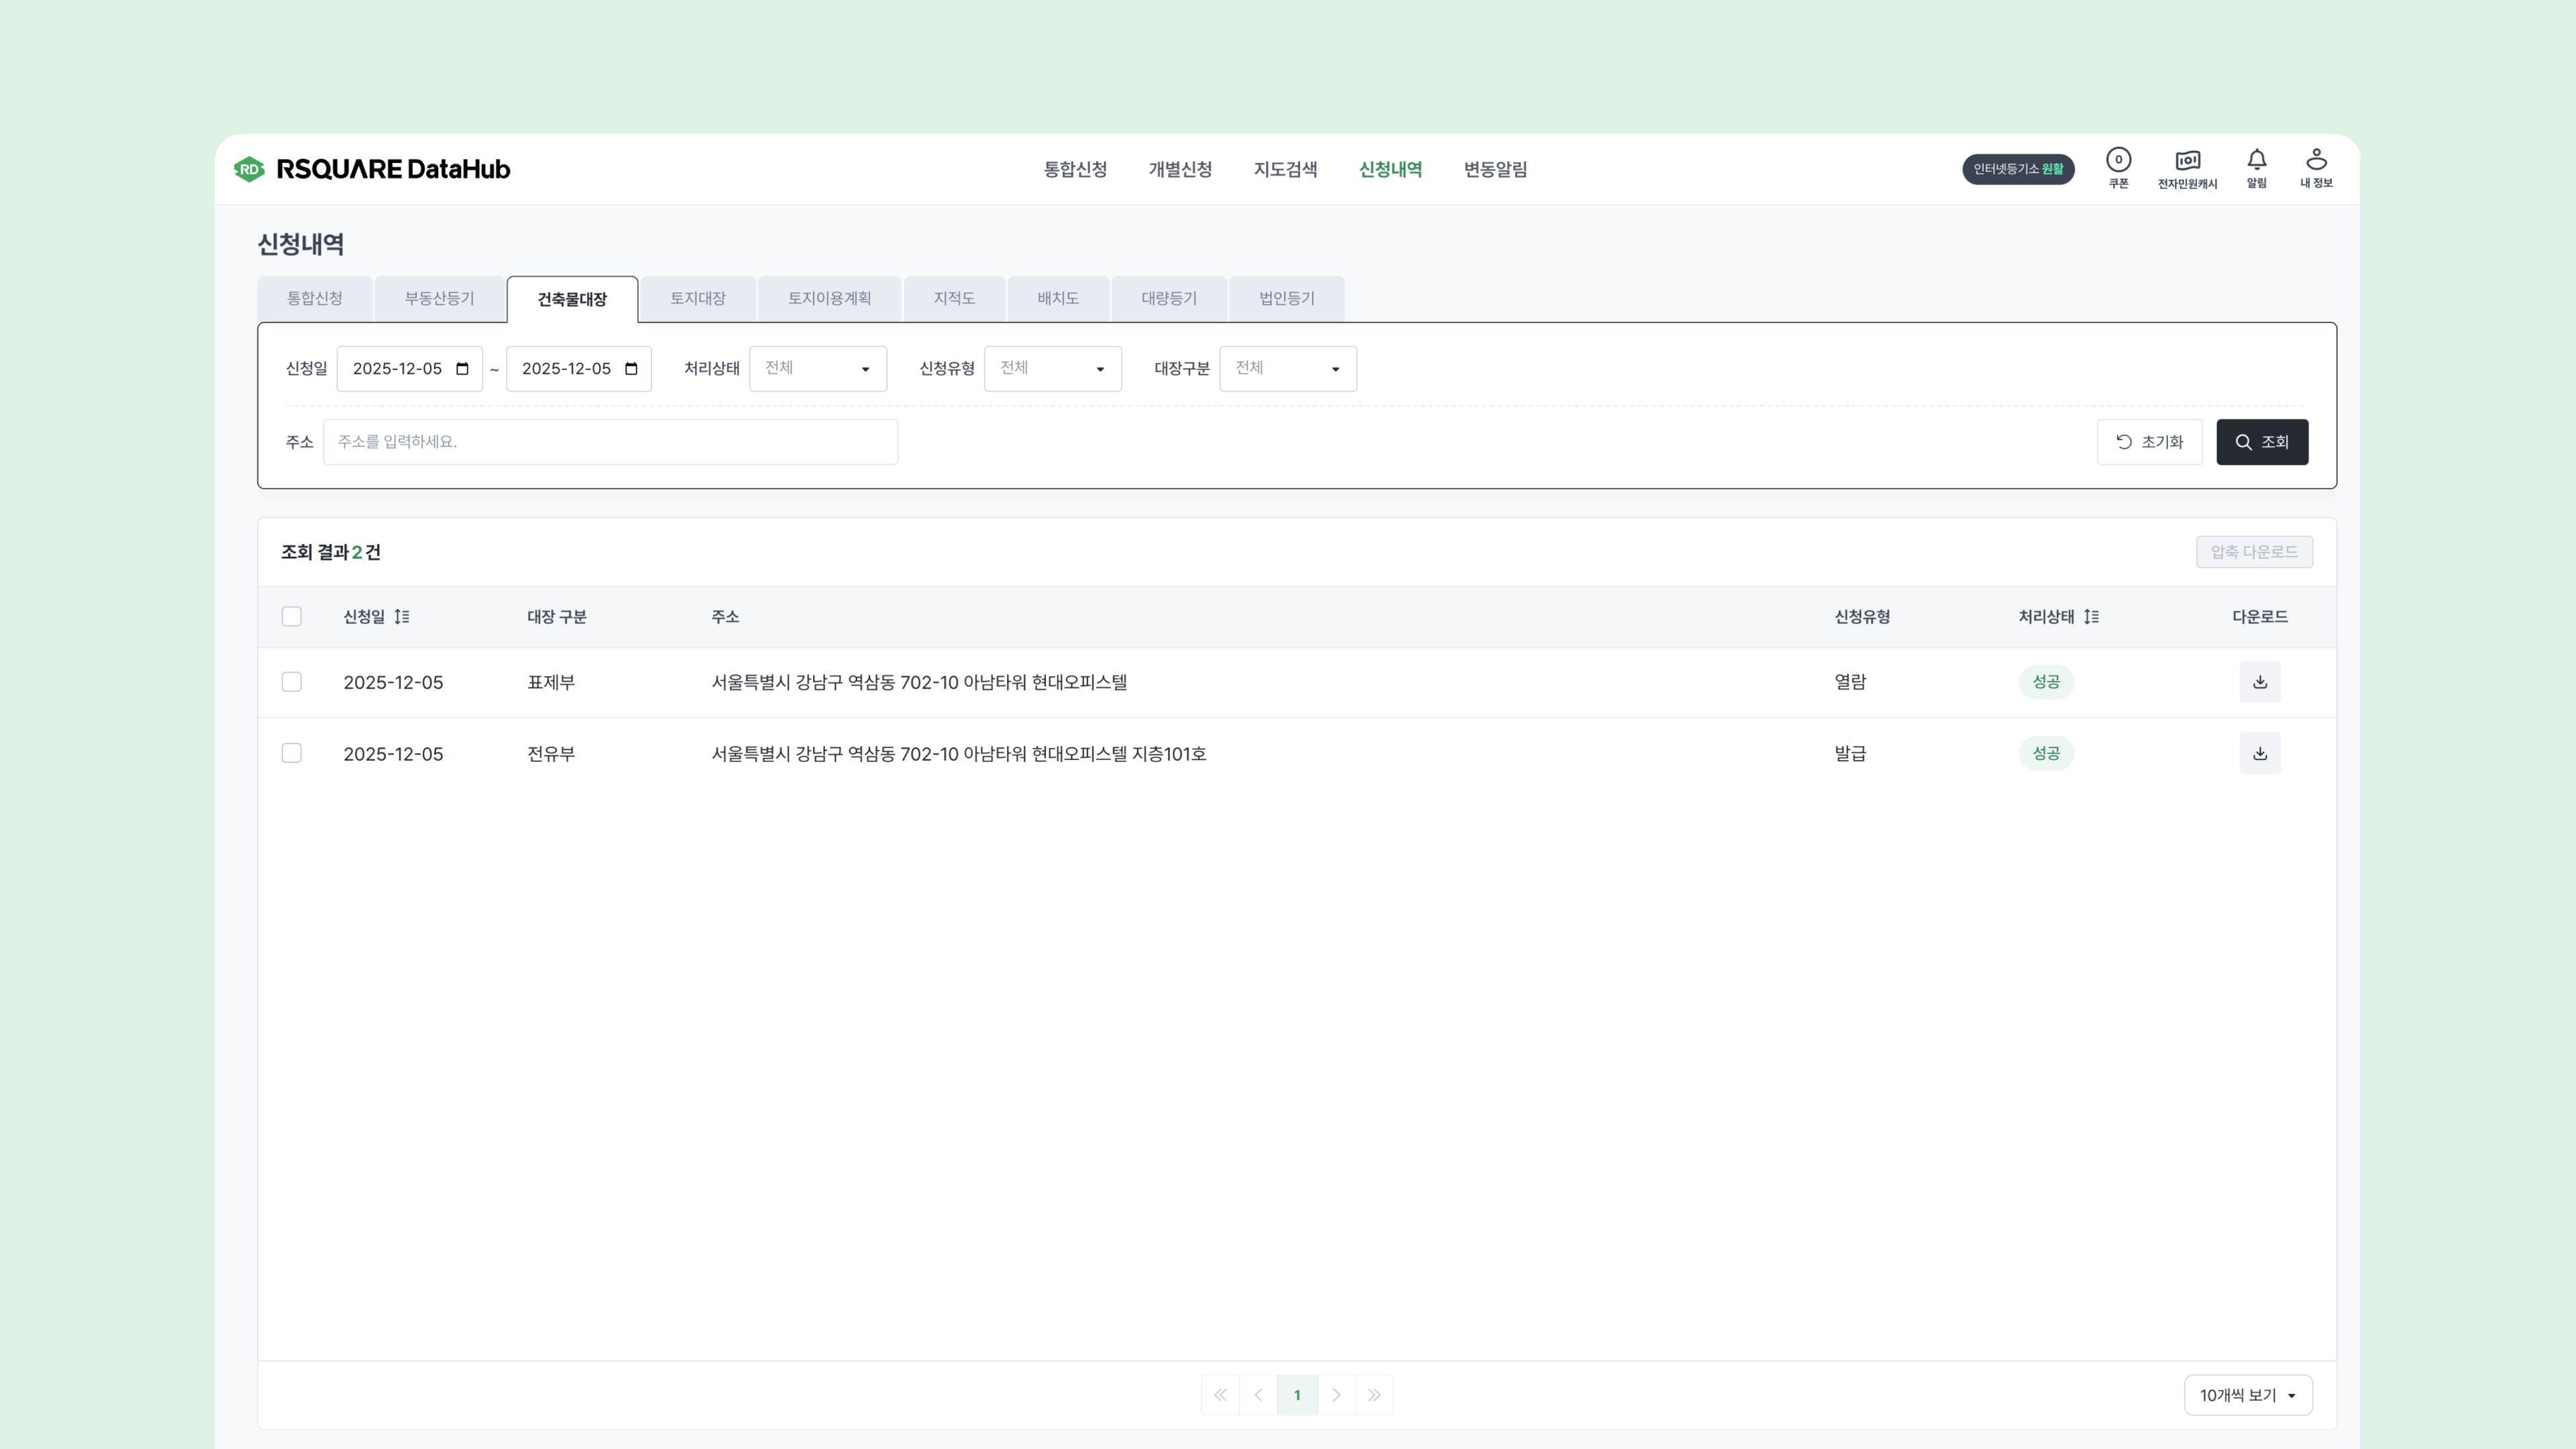Open the 변동알림 menu item
The image size is (2576, 1449).
1494,169
